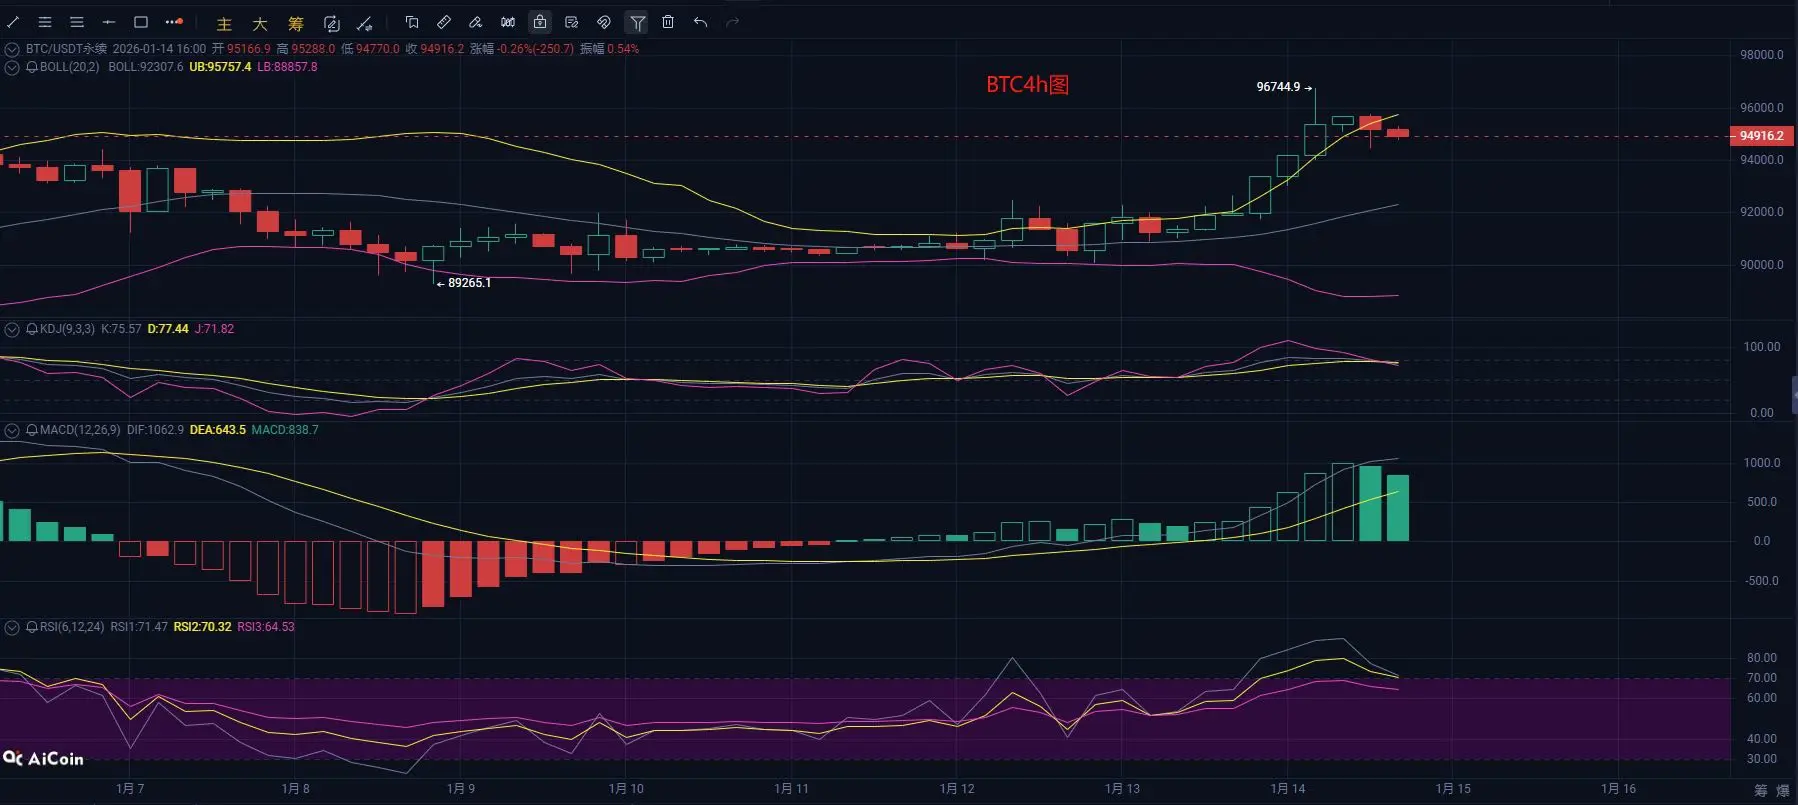Click the red BTC4h图 chart annotation
1798x805 pixels.
pyautogui.click(x=1027, y=85)
